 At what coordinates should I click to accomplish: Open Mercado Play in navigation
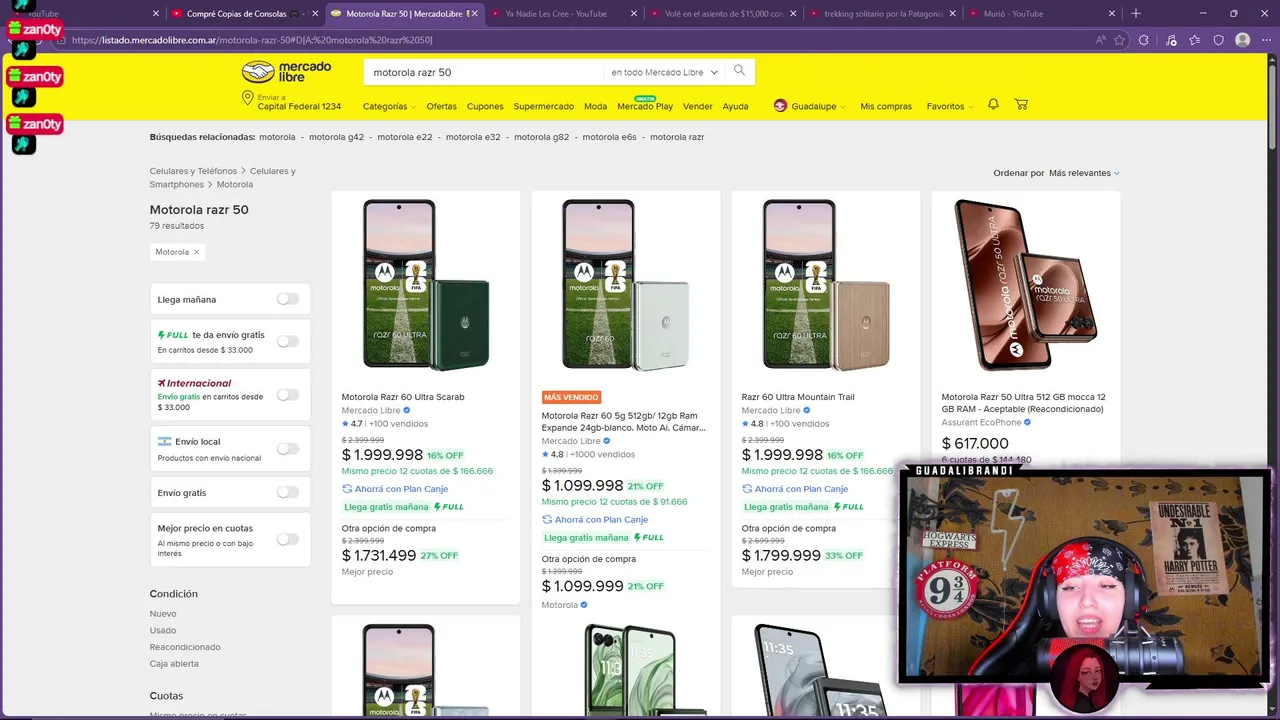645,106
